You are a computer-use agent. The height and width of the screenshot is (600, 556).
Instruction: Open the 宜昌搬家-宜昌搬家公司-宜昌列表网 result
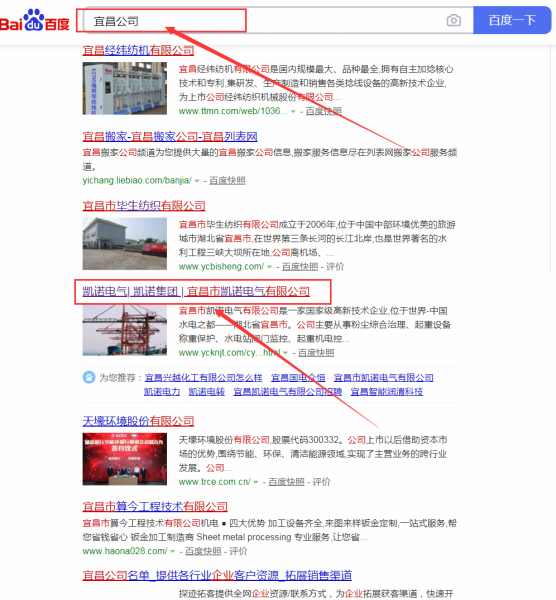tap(170, 137)
